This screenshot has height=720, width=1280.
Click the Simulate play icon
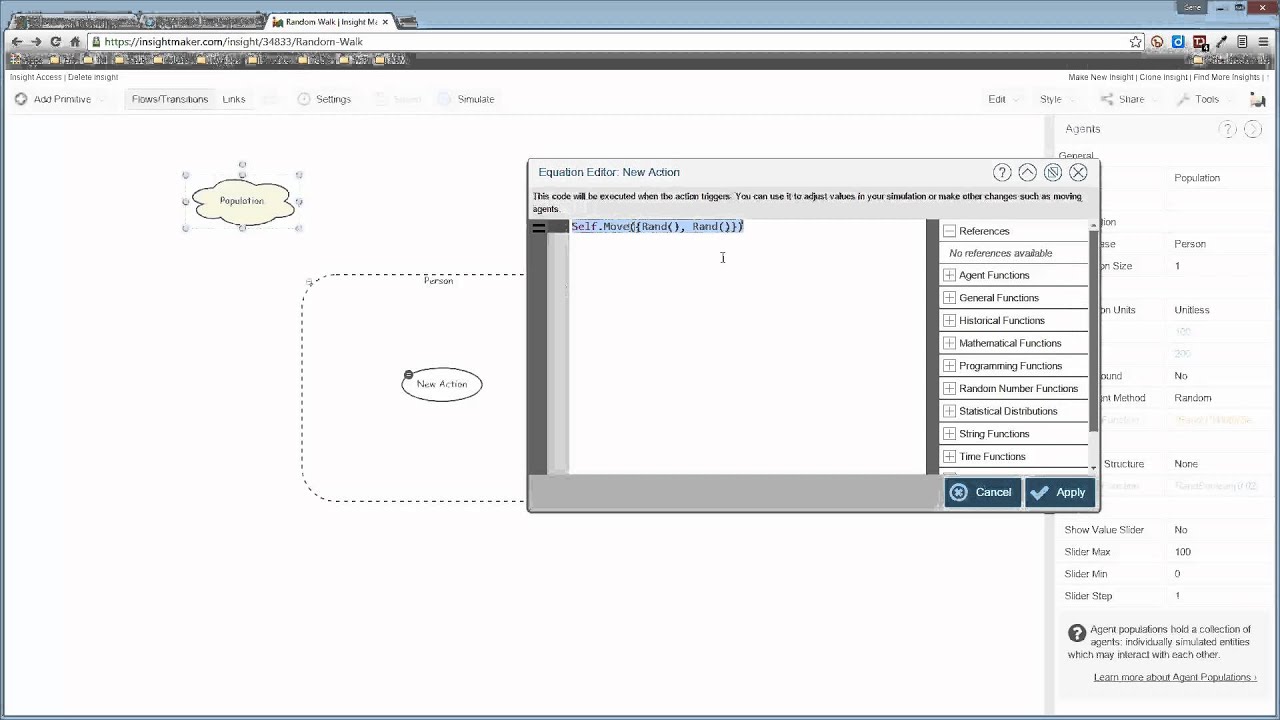pos(445,99)
